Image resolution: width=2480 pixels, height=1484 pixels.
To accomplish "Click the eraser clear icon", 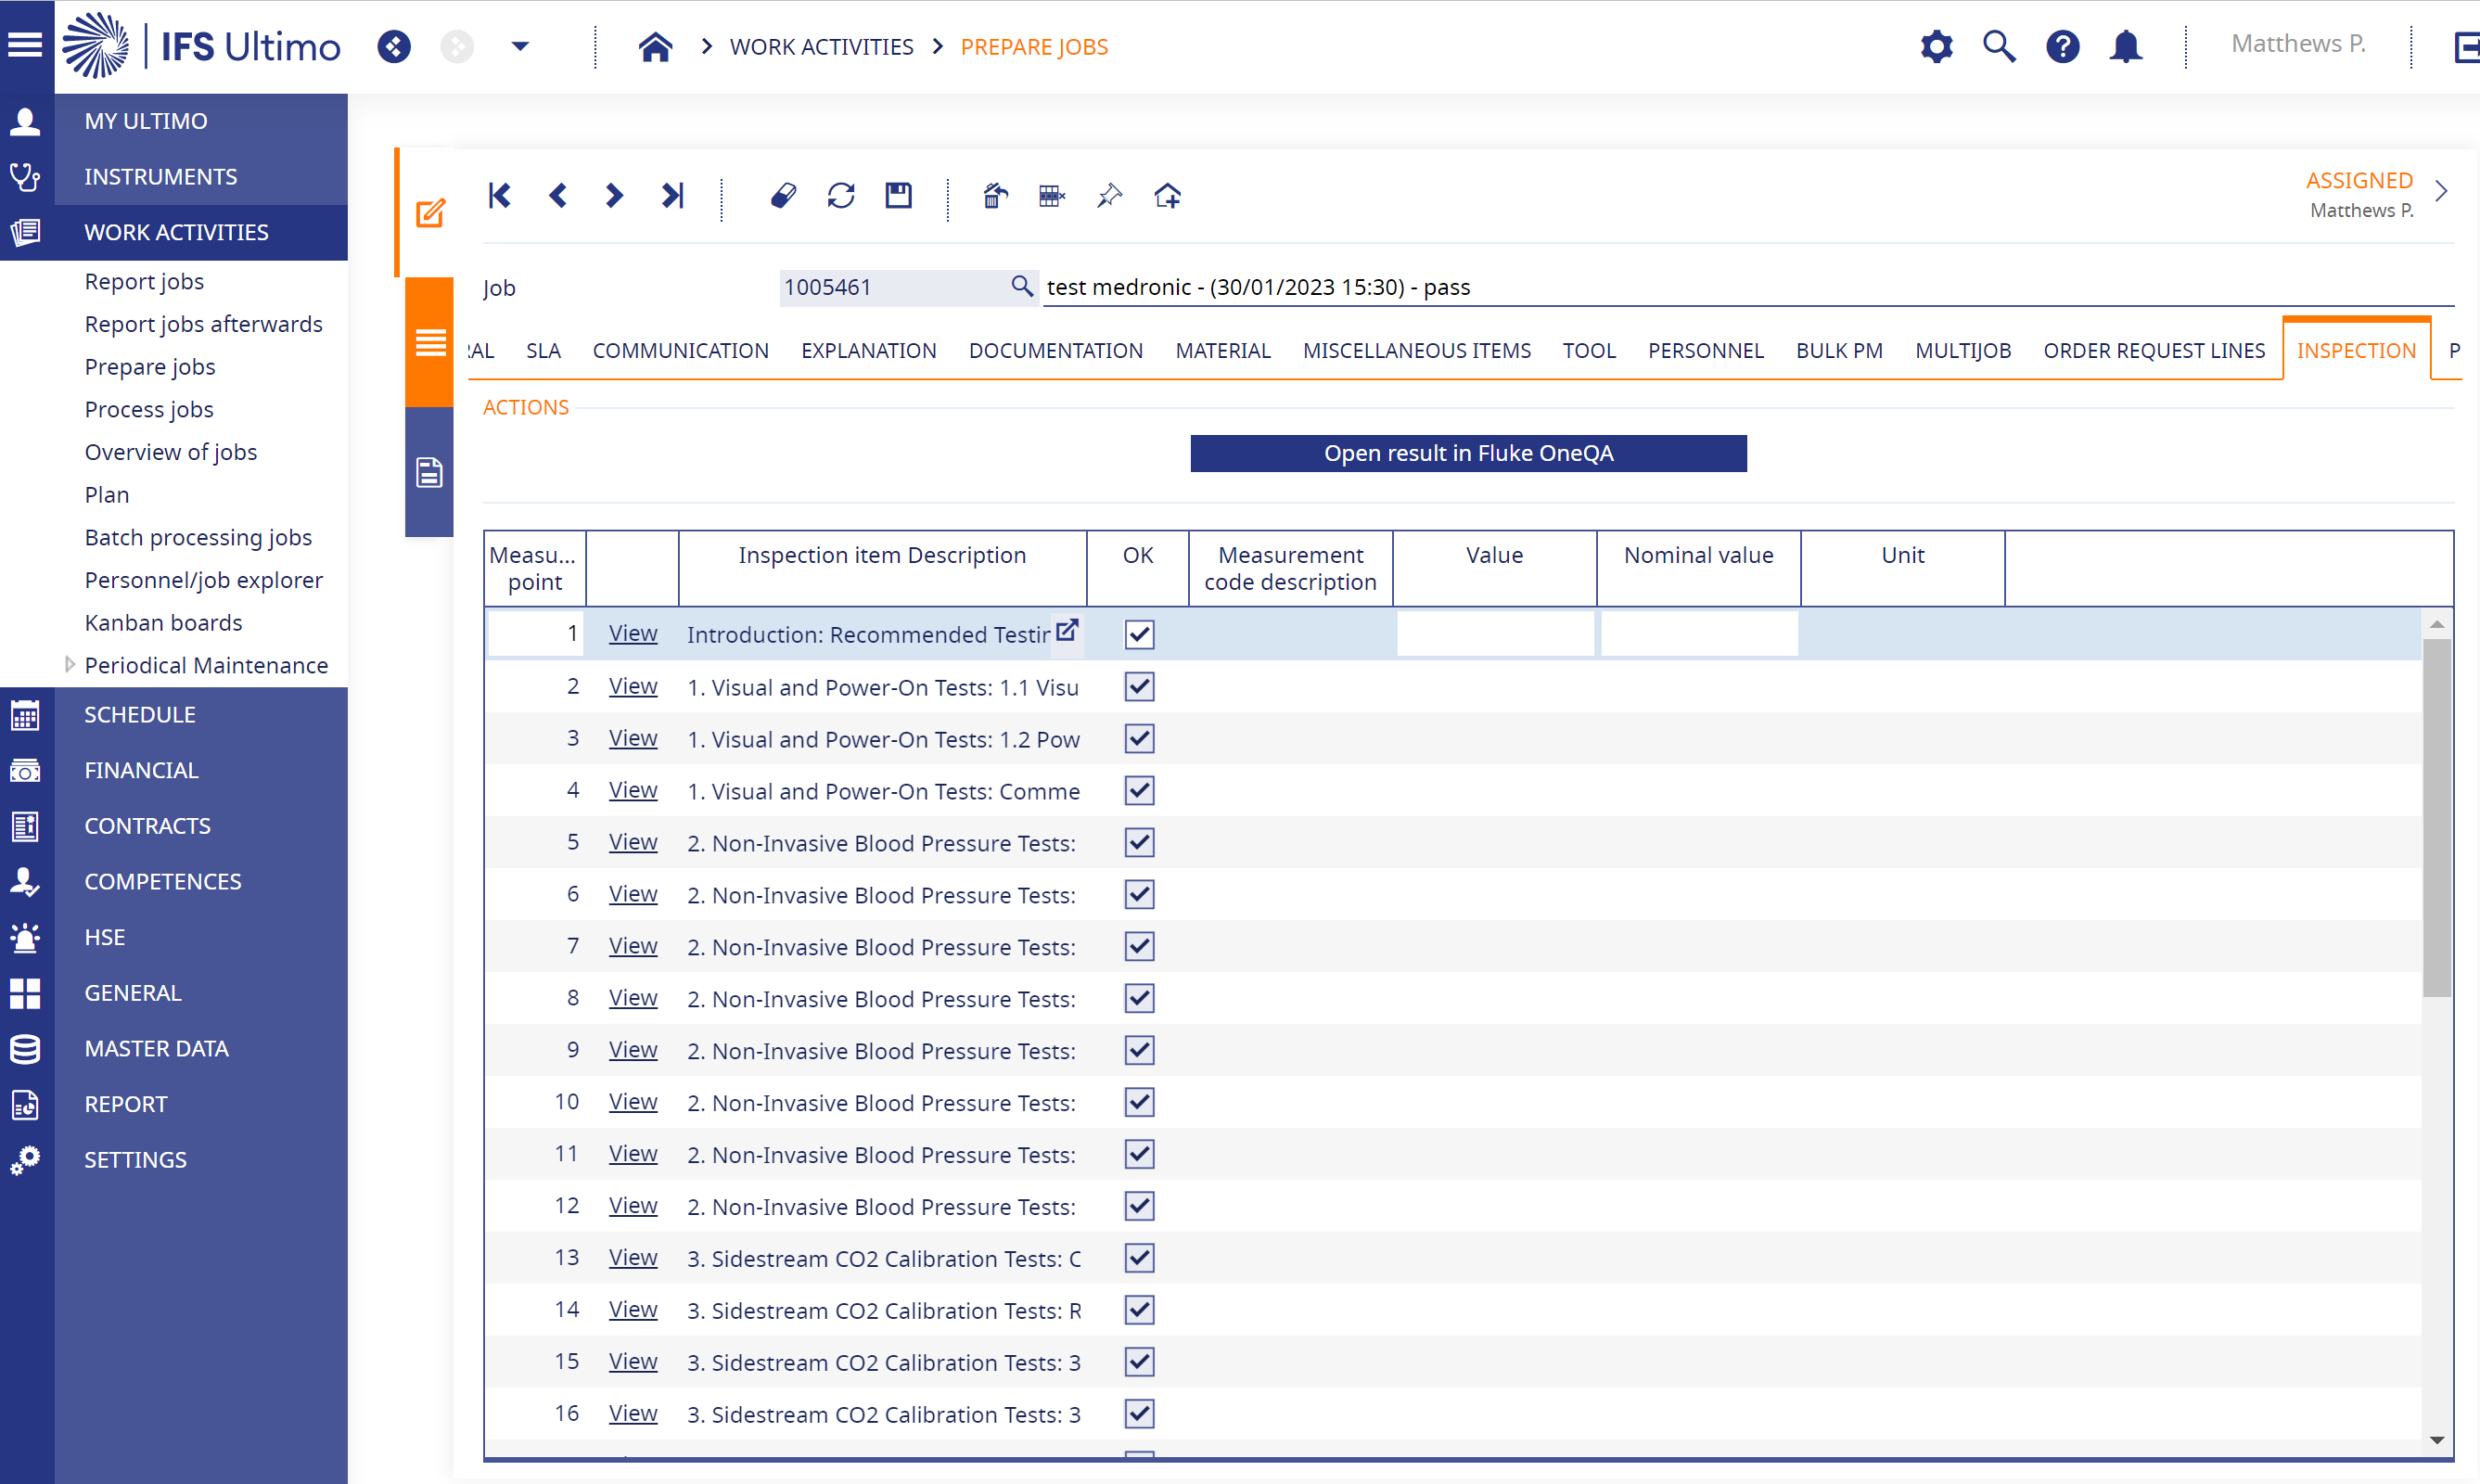I will tap(784, 196).
